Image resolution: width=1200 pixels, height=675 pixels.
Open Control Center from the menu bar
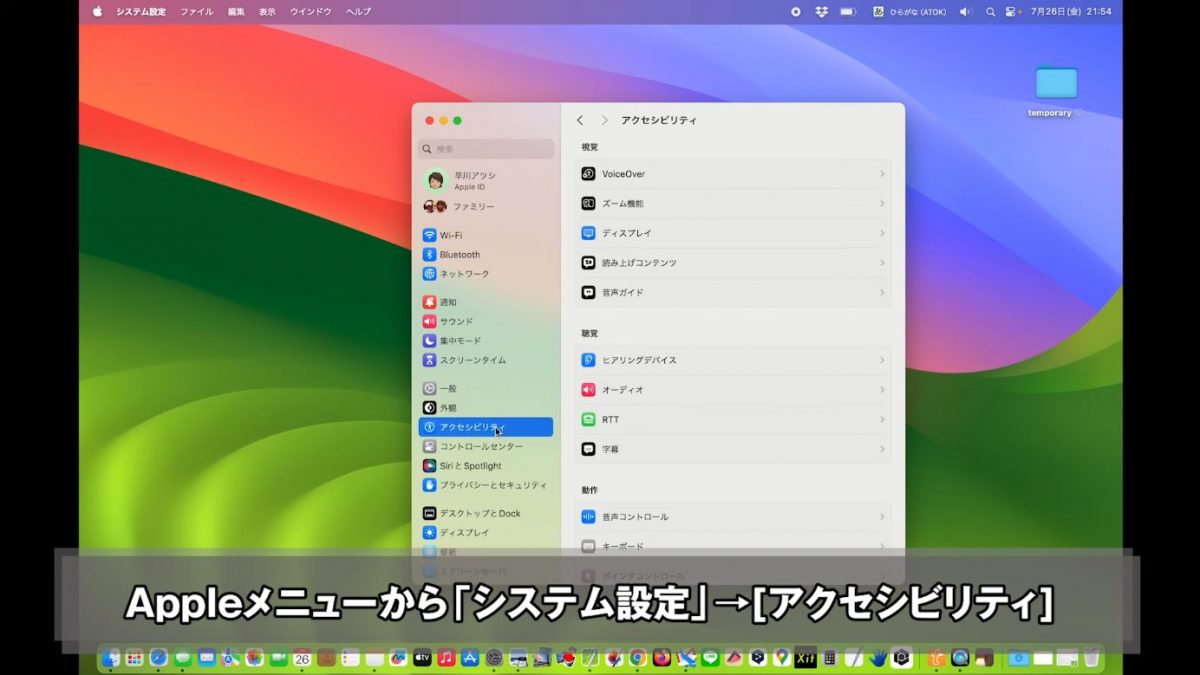pos(1011,12)
